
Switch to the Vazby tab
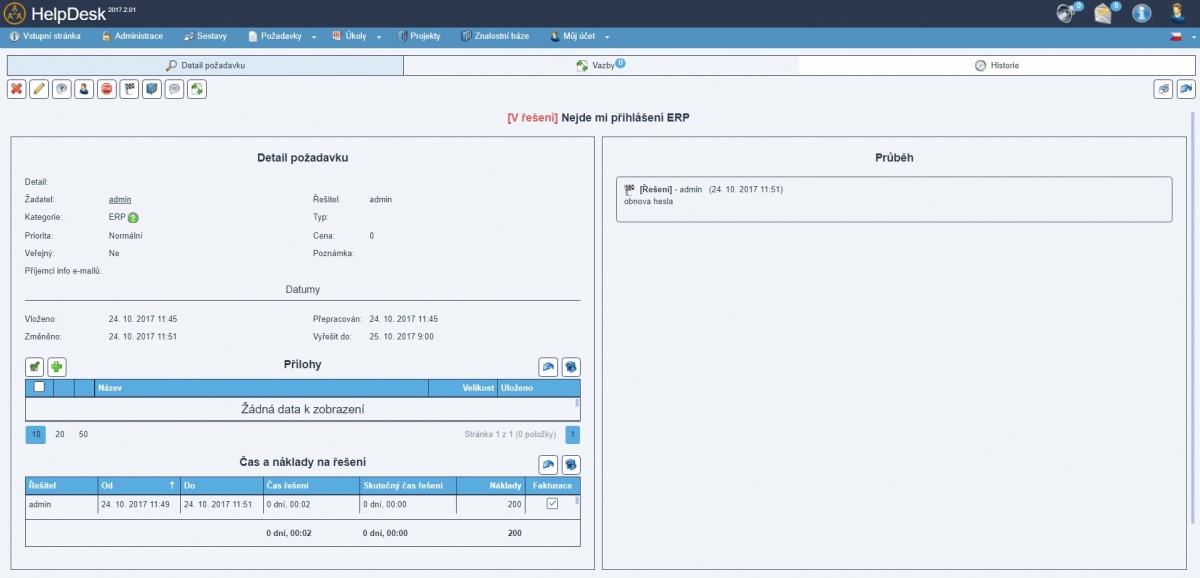coord(600,65)
